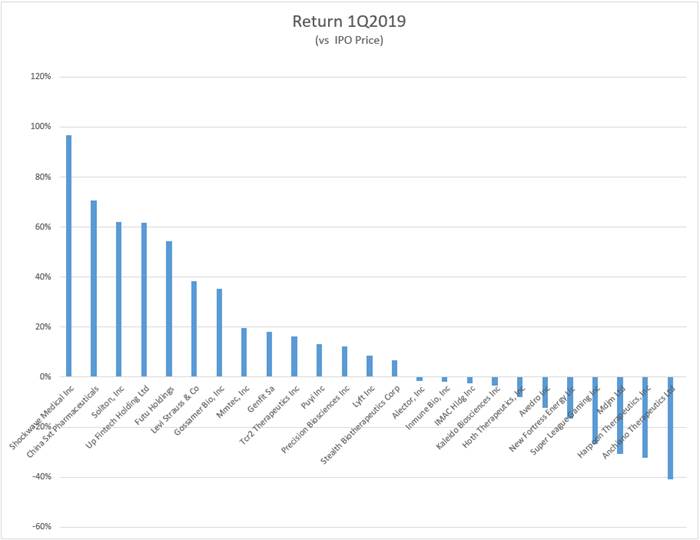
Task: Click the chart title 'Return 1Q2019'
Action: point(349,21)
